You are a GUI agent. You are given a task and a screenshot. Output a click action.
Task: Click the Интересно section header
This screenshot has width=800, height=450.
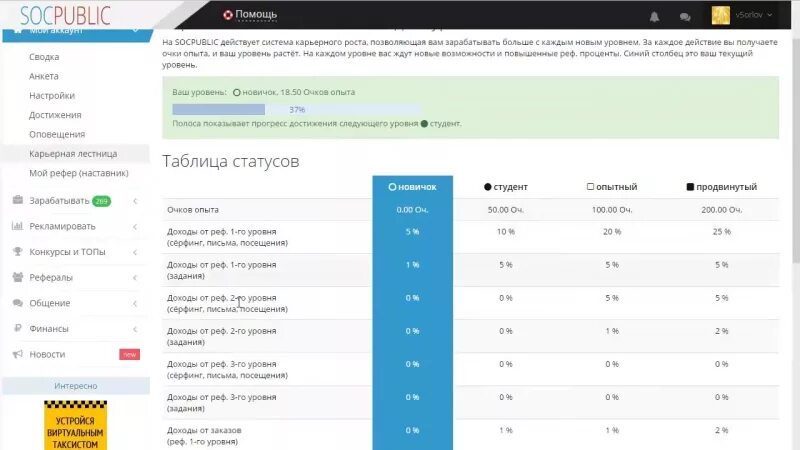point(76,386)
